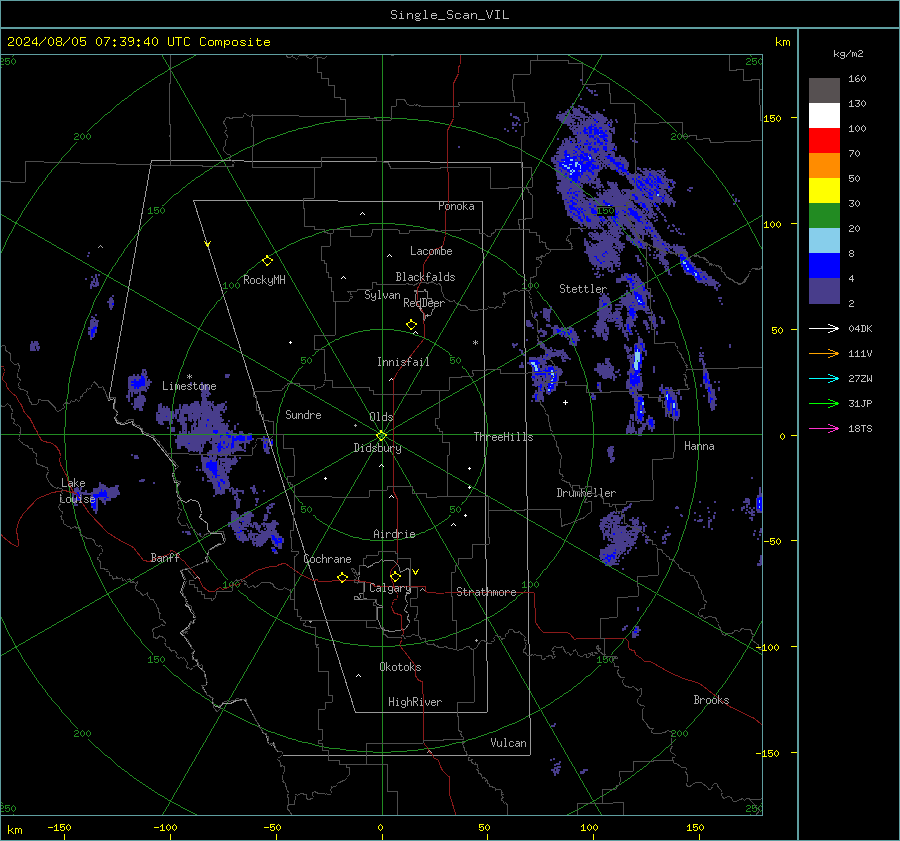Click the asterisk marker above Limestone
Viewport: 900px width, 841px height.
(x=189, y=377)
